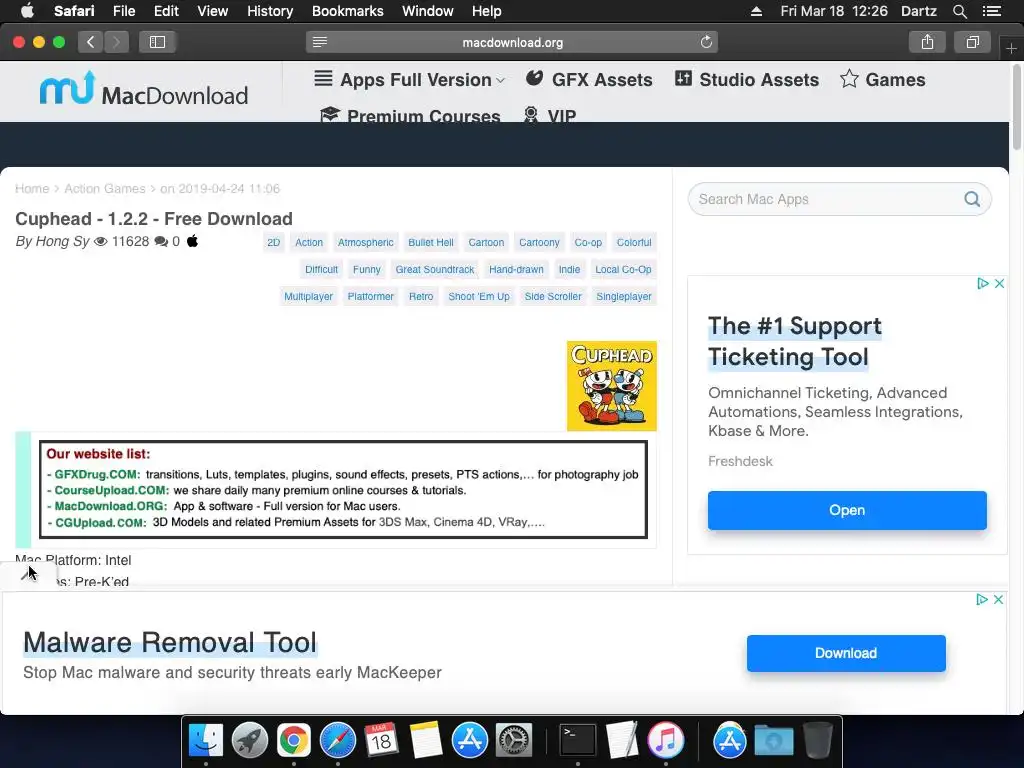Image resolution: width=1024 pixels, height=768 pixels.
Task: Open Terminal from the Dock
Action: tap(578, 741)
